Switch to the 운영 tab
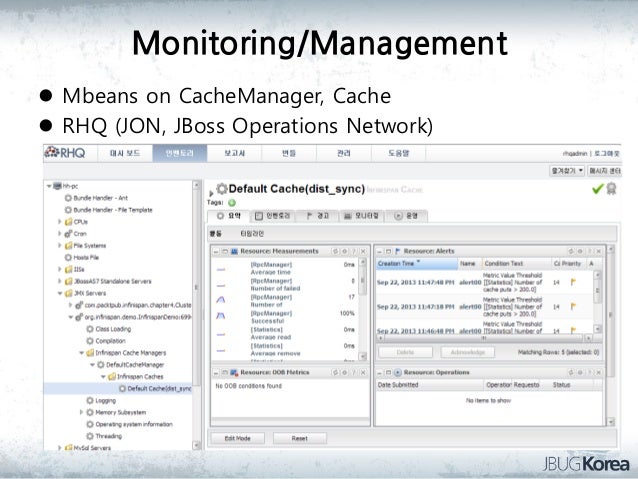 pos(406,216)
